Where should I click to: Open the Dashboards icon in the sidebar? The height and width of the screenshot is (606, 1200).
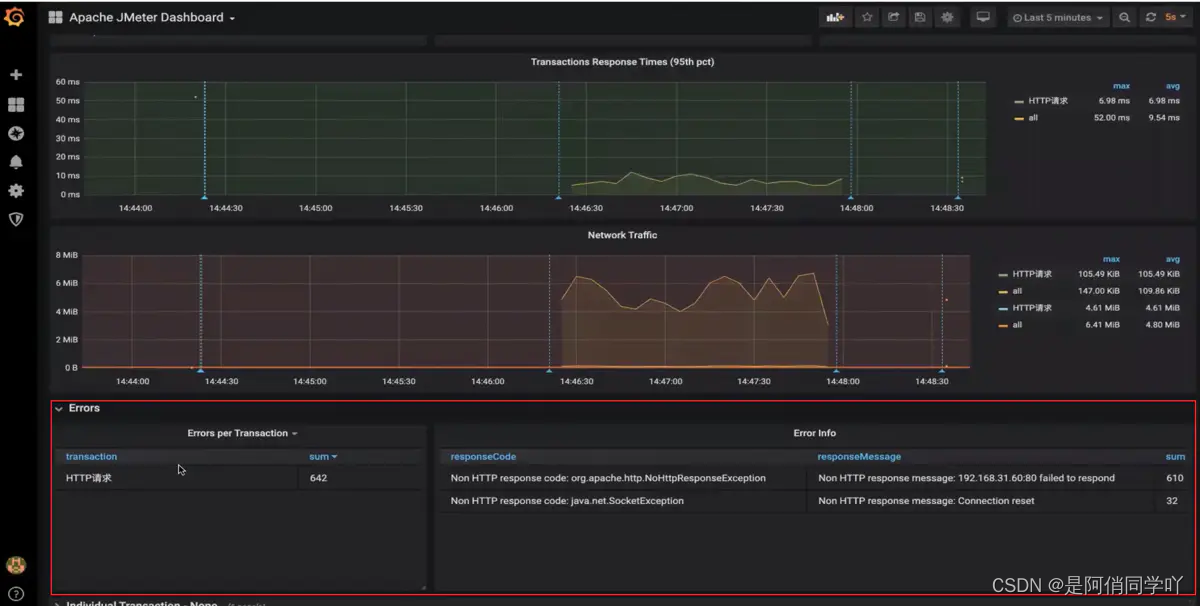click(x=16, y=104)
